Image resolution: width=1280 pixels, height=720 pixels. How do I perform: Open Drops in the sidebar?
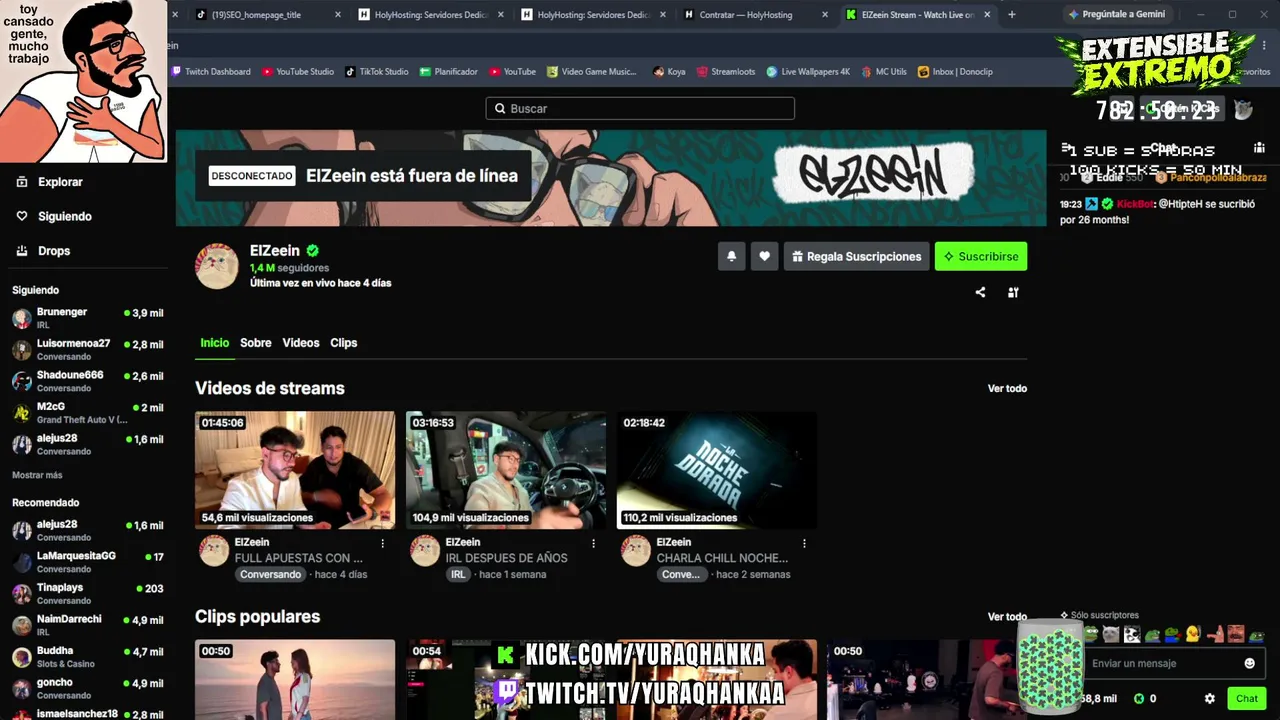(43, 251)
